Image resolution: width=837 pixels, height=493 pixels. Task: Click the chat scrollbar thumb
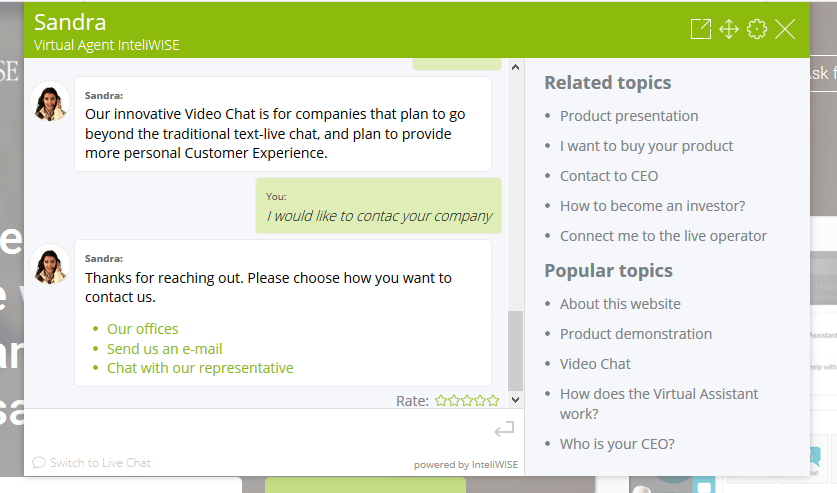click(x=515, y=351)
